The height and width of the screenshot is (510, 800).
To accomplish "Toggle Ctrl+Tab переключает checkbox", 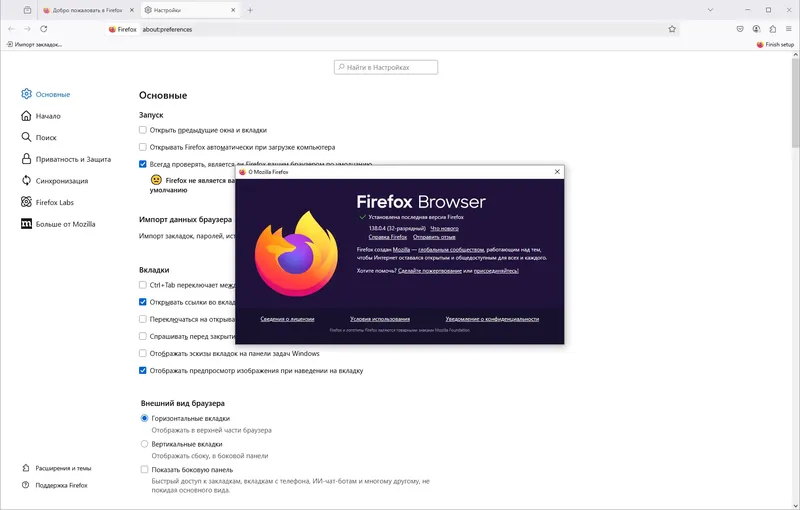I will pos(143,285).
